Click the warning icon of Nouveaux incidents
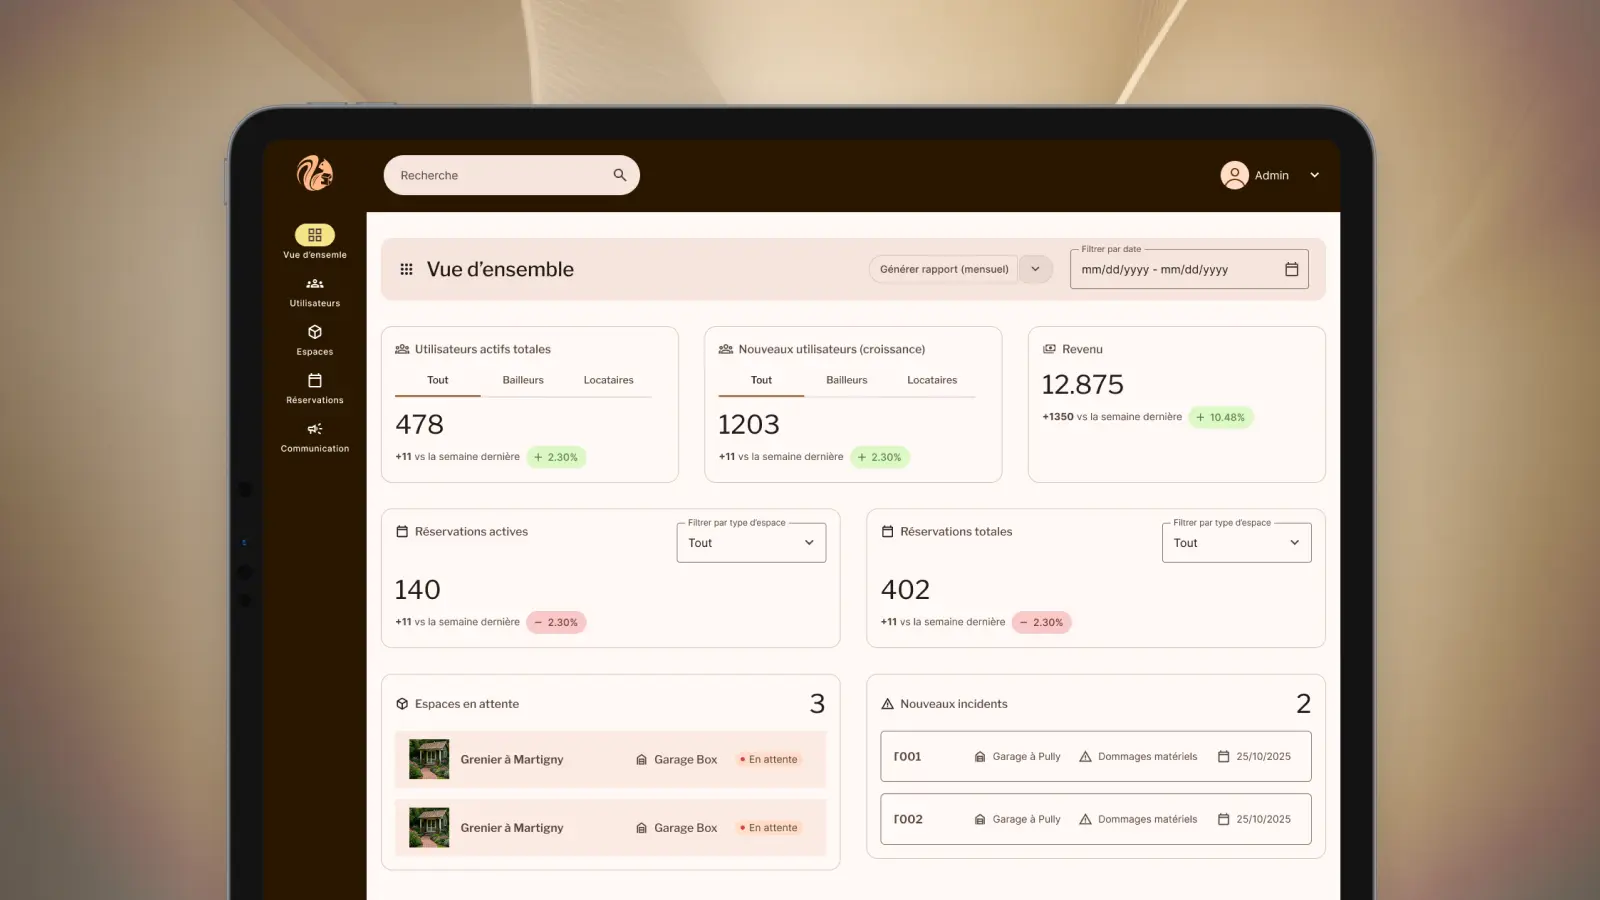Viewport: 1600px width, 900px height. (x=887, y=704)
